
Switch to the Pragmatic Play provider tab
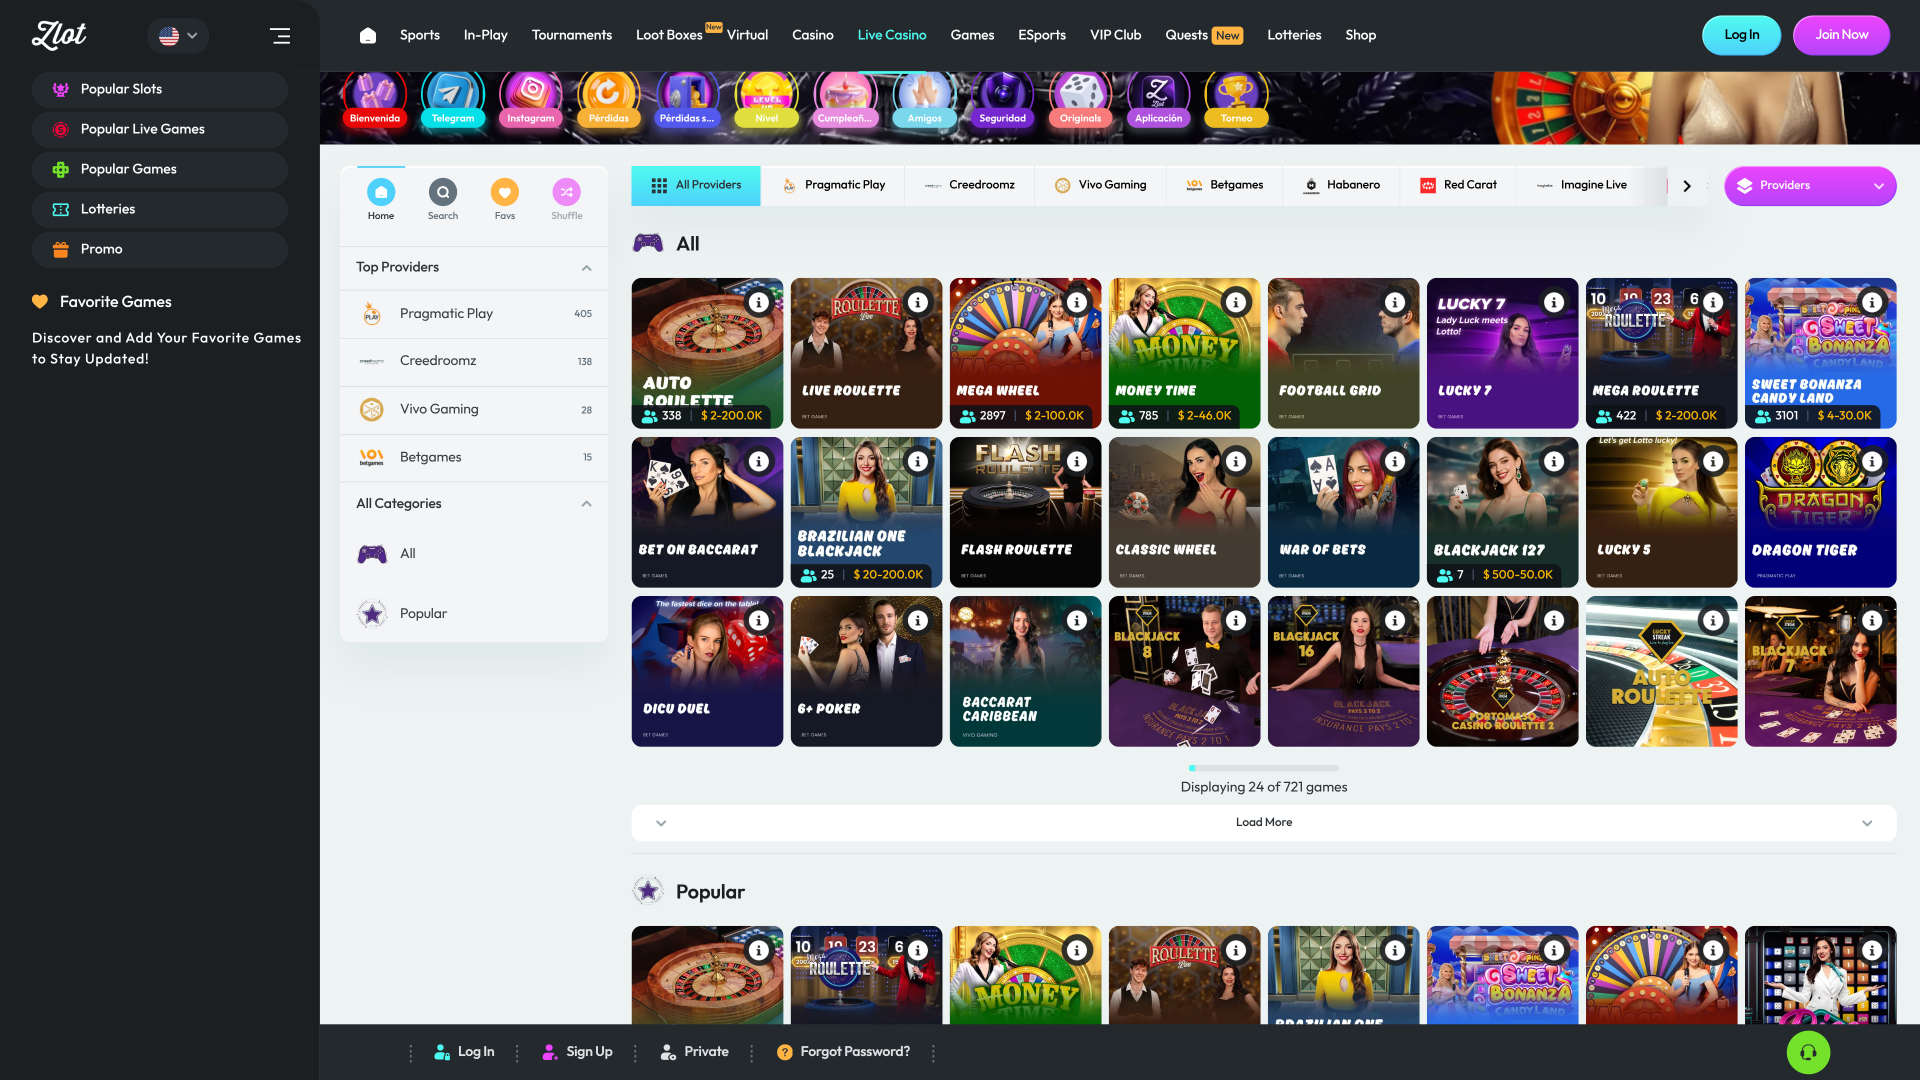click(x=833, y=185)
